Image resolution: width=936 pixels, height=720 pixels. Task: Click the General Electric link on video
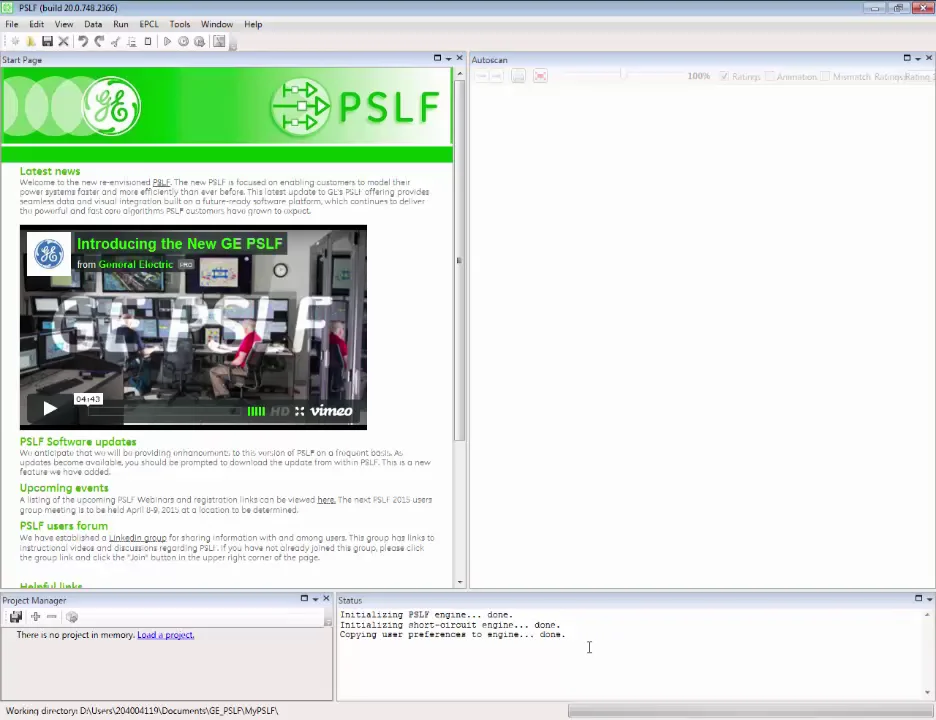136,264
